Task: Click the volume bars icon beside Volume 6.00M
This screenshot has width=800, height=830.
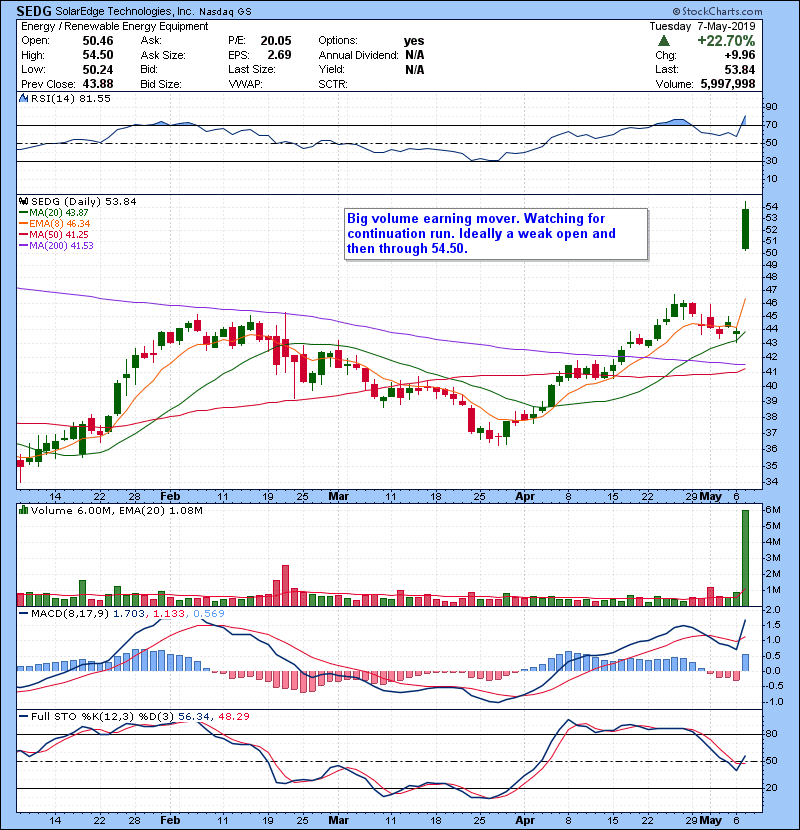Action: [23, 510]
